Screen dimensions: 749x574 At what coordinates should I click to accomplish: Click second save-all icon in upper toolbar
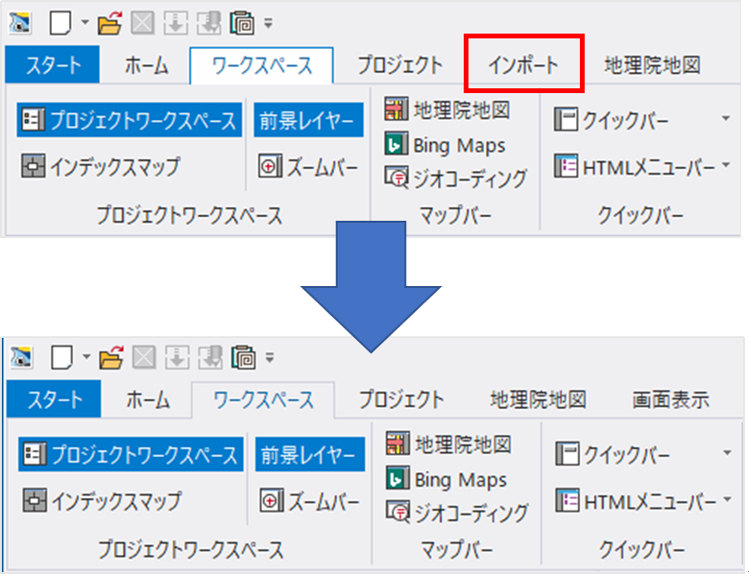point(209,22)
